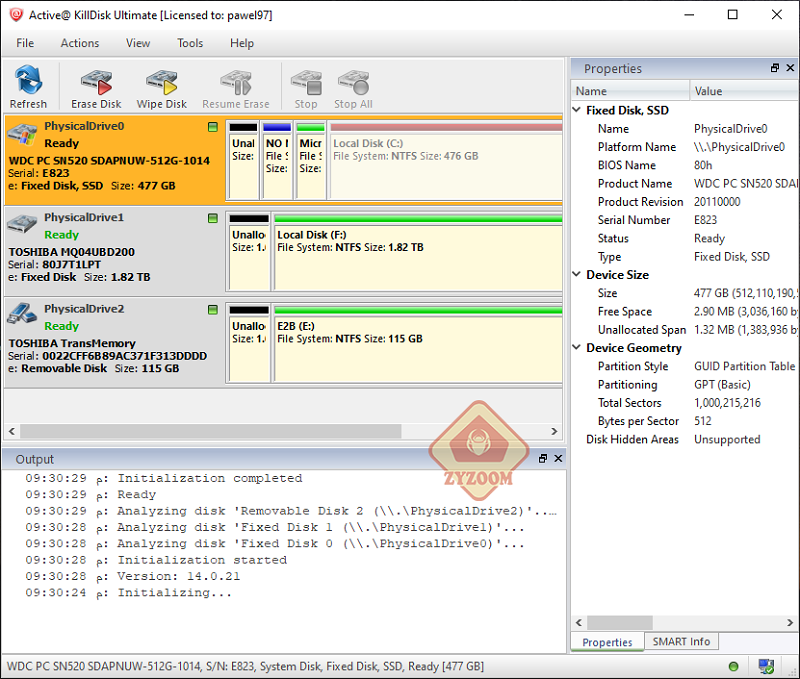
Task: Open the Tools menu
Action: [x=190, y=43]
